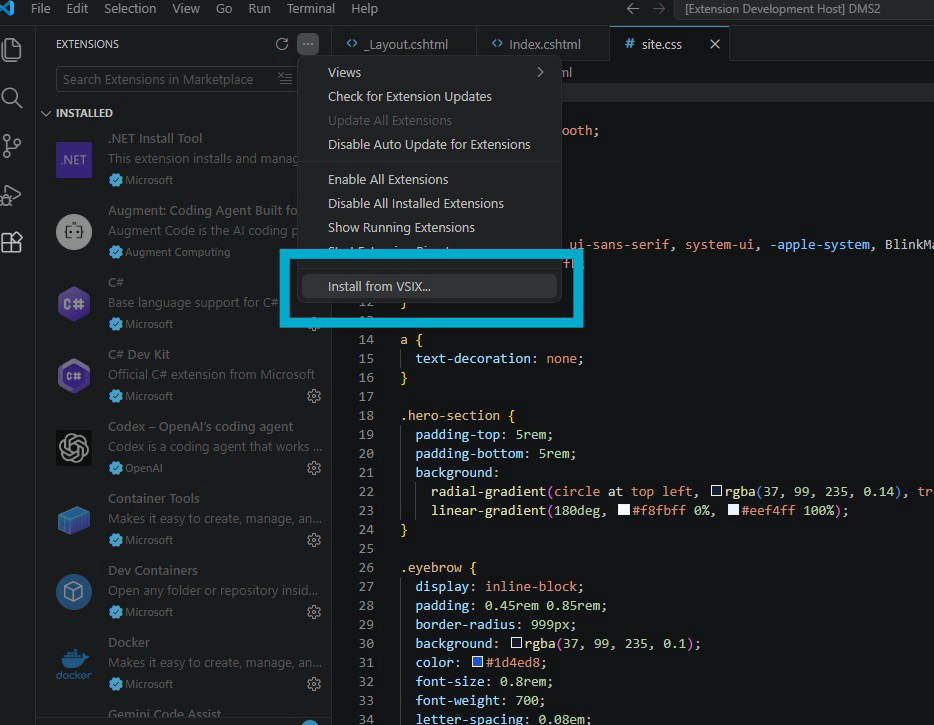This screenshot has height=725, width=934.
Task: Switch to the _Layout.cshtml tab
Action: click(x=404, y=44)
